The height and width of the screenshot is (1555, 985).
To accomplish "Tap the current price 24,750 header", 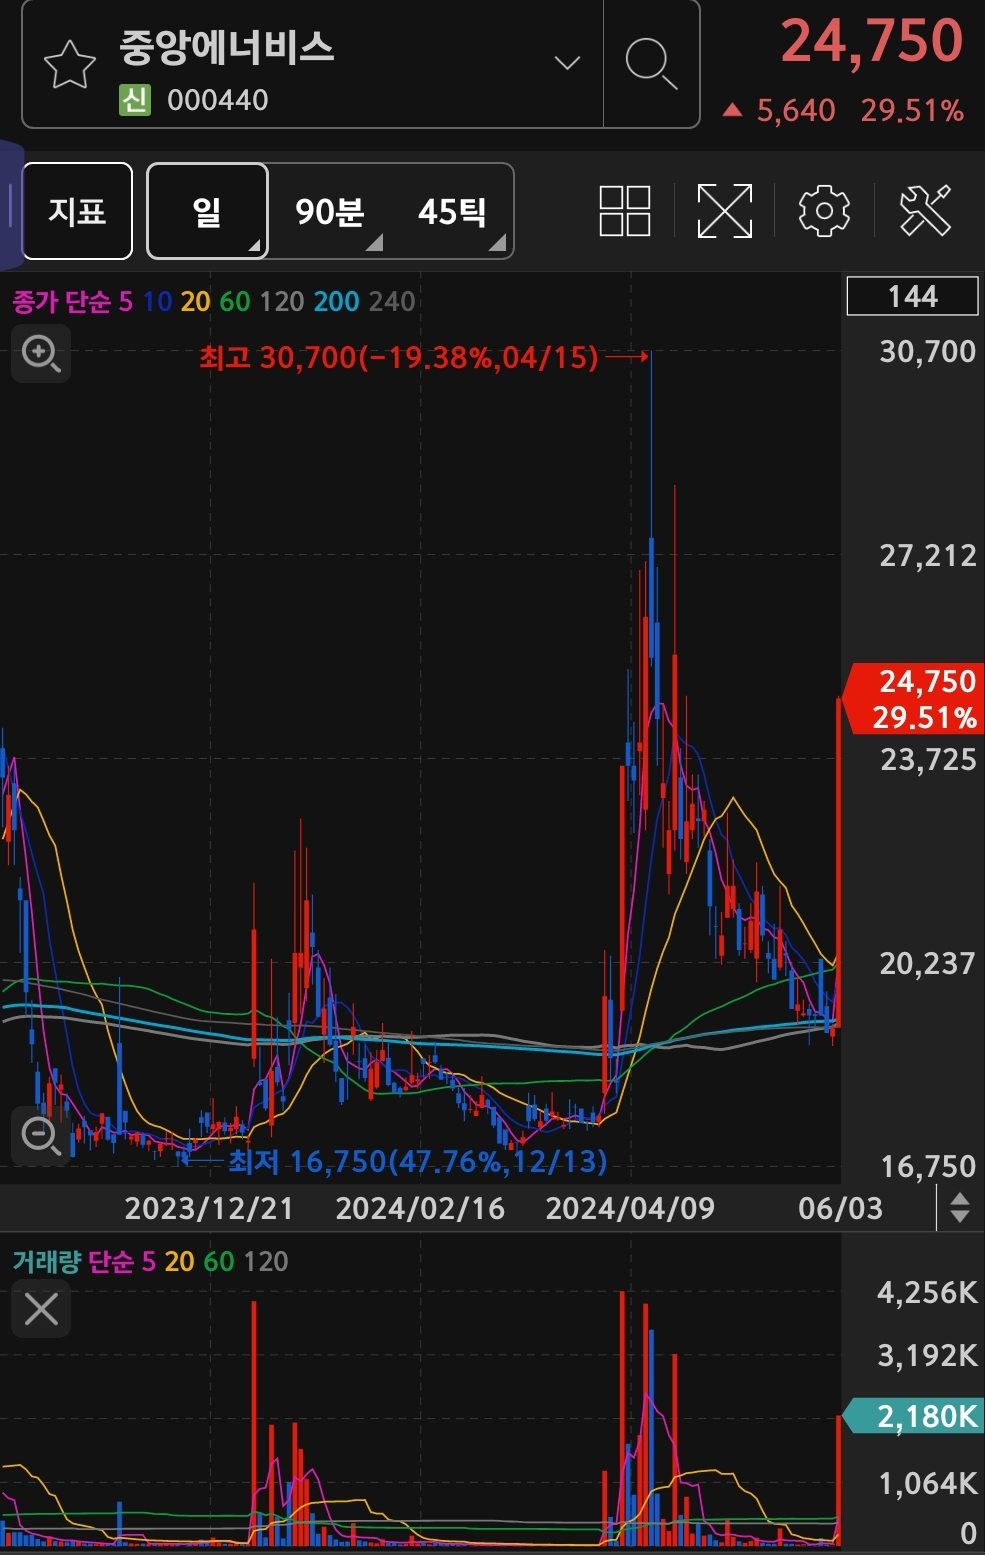I will [x=872, y=42].
